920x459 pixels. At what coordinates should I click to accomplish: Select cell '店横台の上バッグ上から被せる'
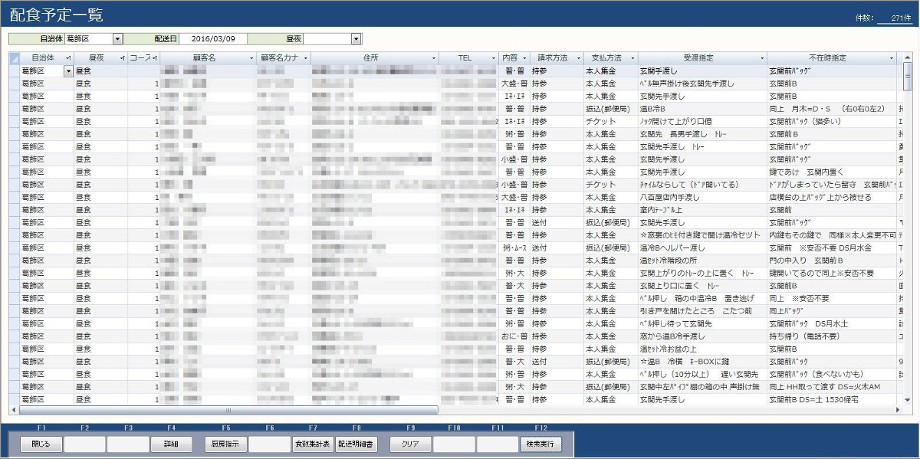pos(832,197)
